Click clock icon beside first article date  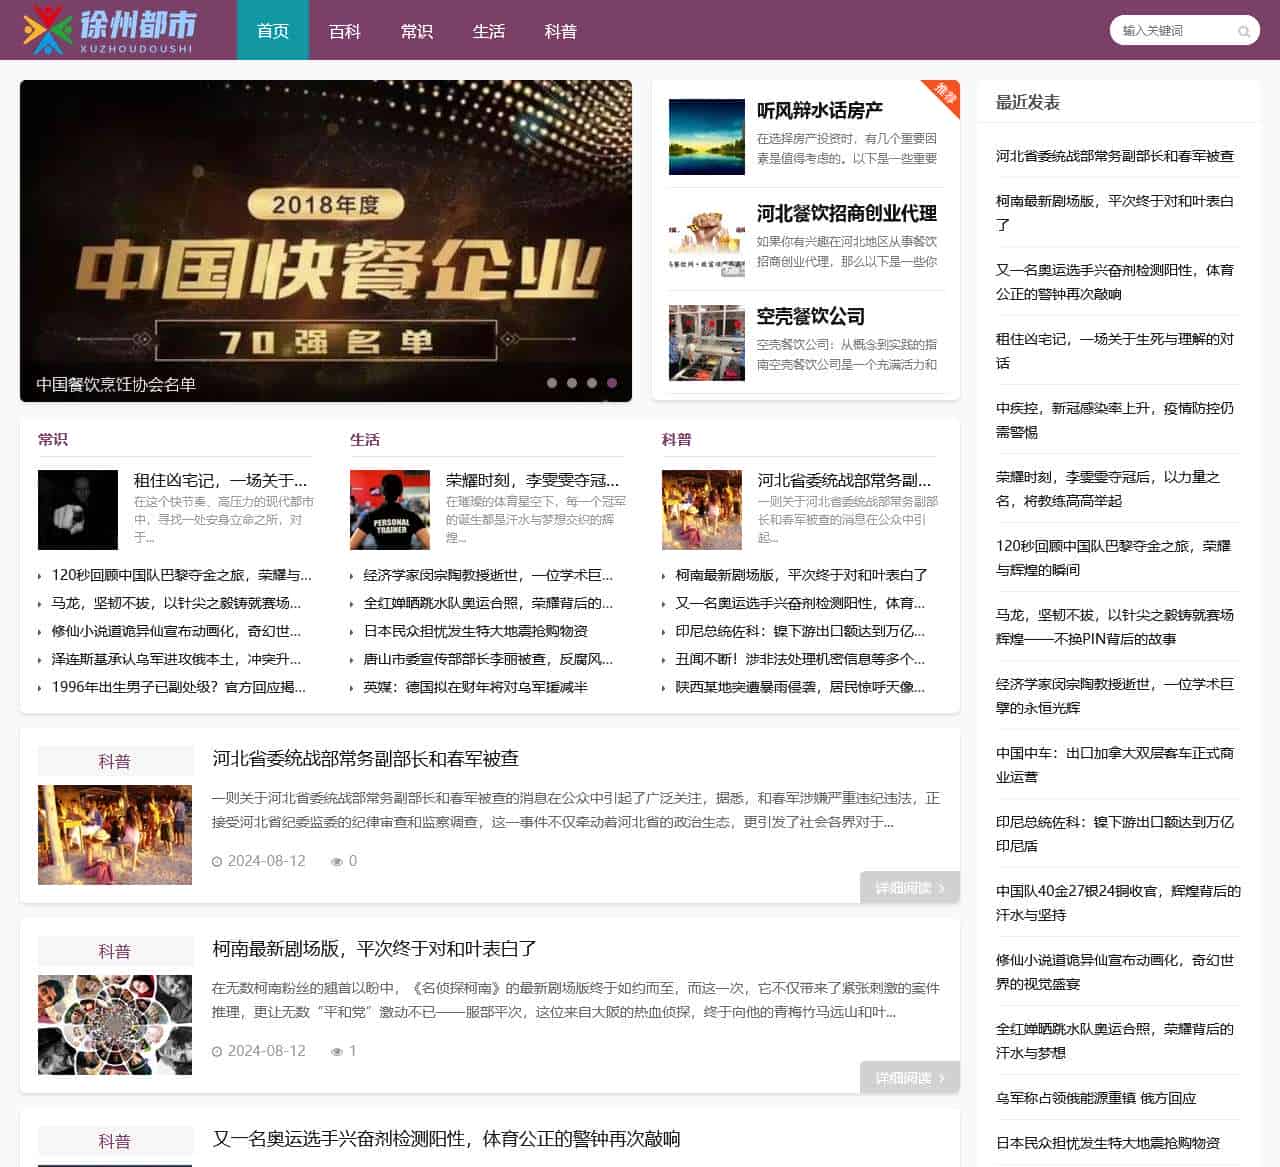tap(217, 861)
